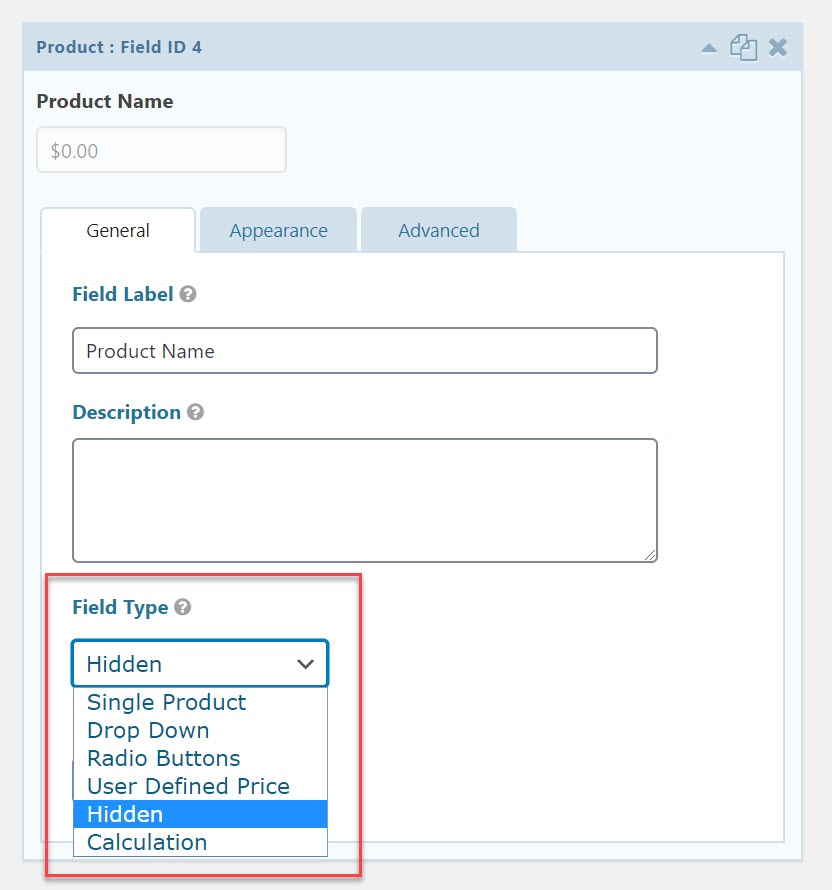
Task: Choose User Defined Price option
Action: click(200, 786)
